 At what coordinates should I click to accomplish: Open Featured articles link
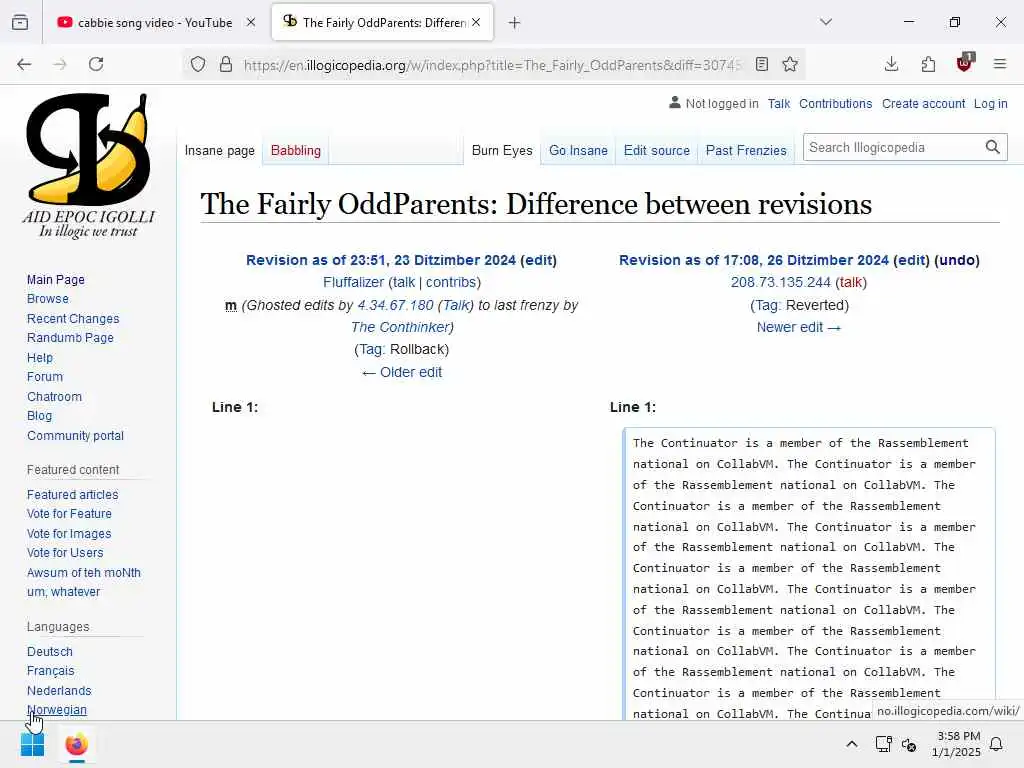[72, 494]
